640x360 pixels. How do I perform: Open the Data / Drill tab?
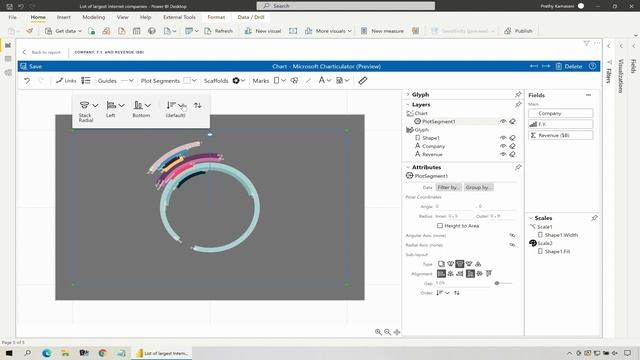coord(251,17)
